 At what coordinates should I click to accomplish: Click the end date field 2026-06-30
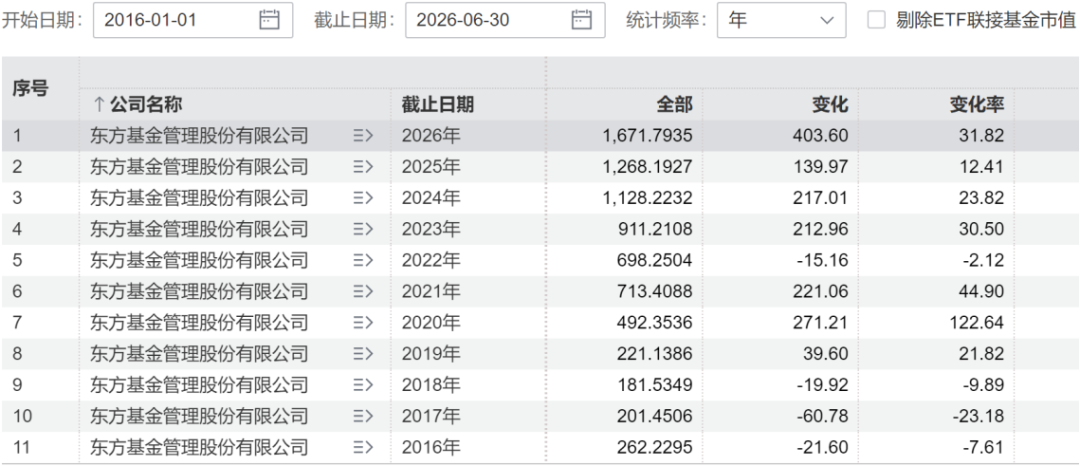(505, 20)
